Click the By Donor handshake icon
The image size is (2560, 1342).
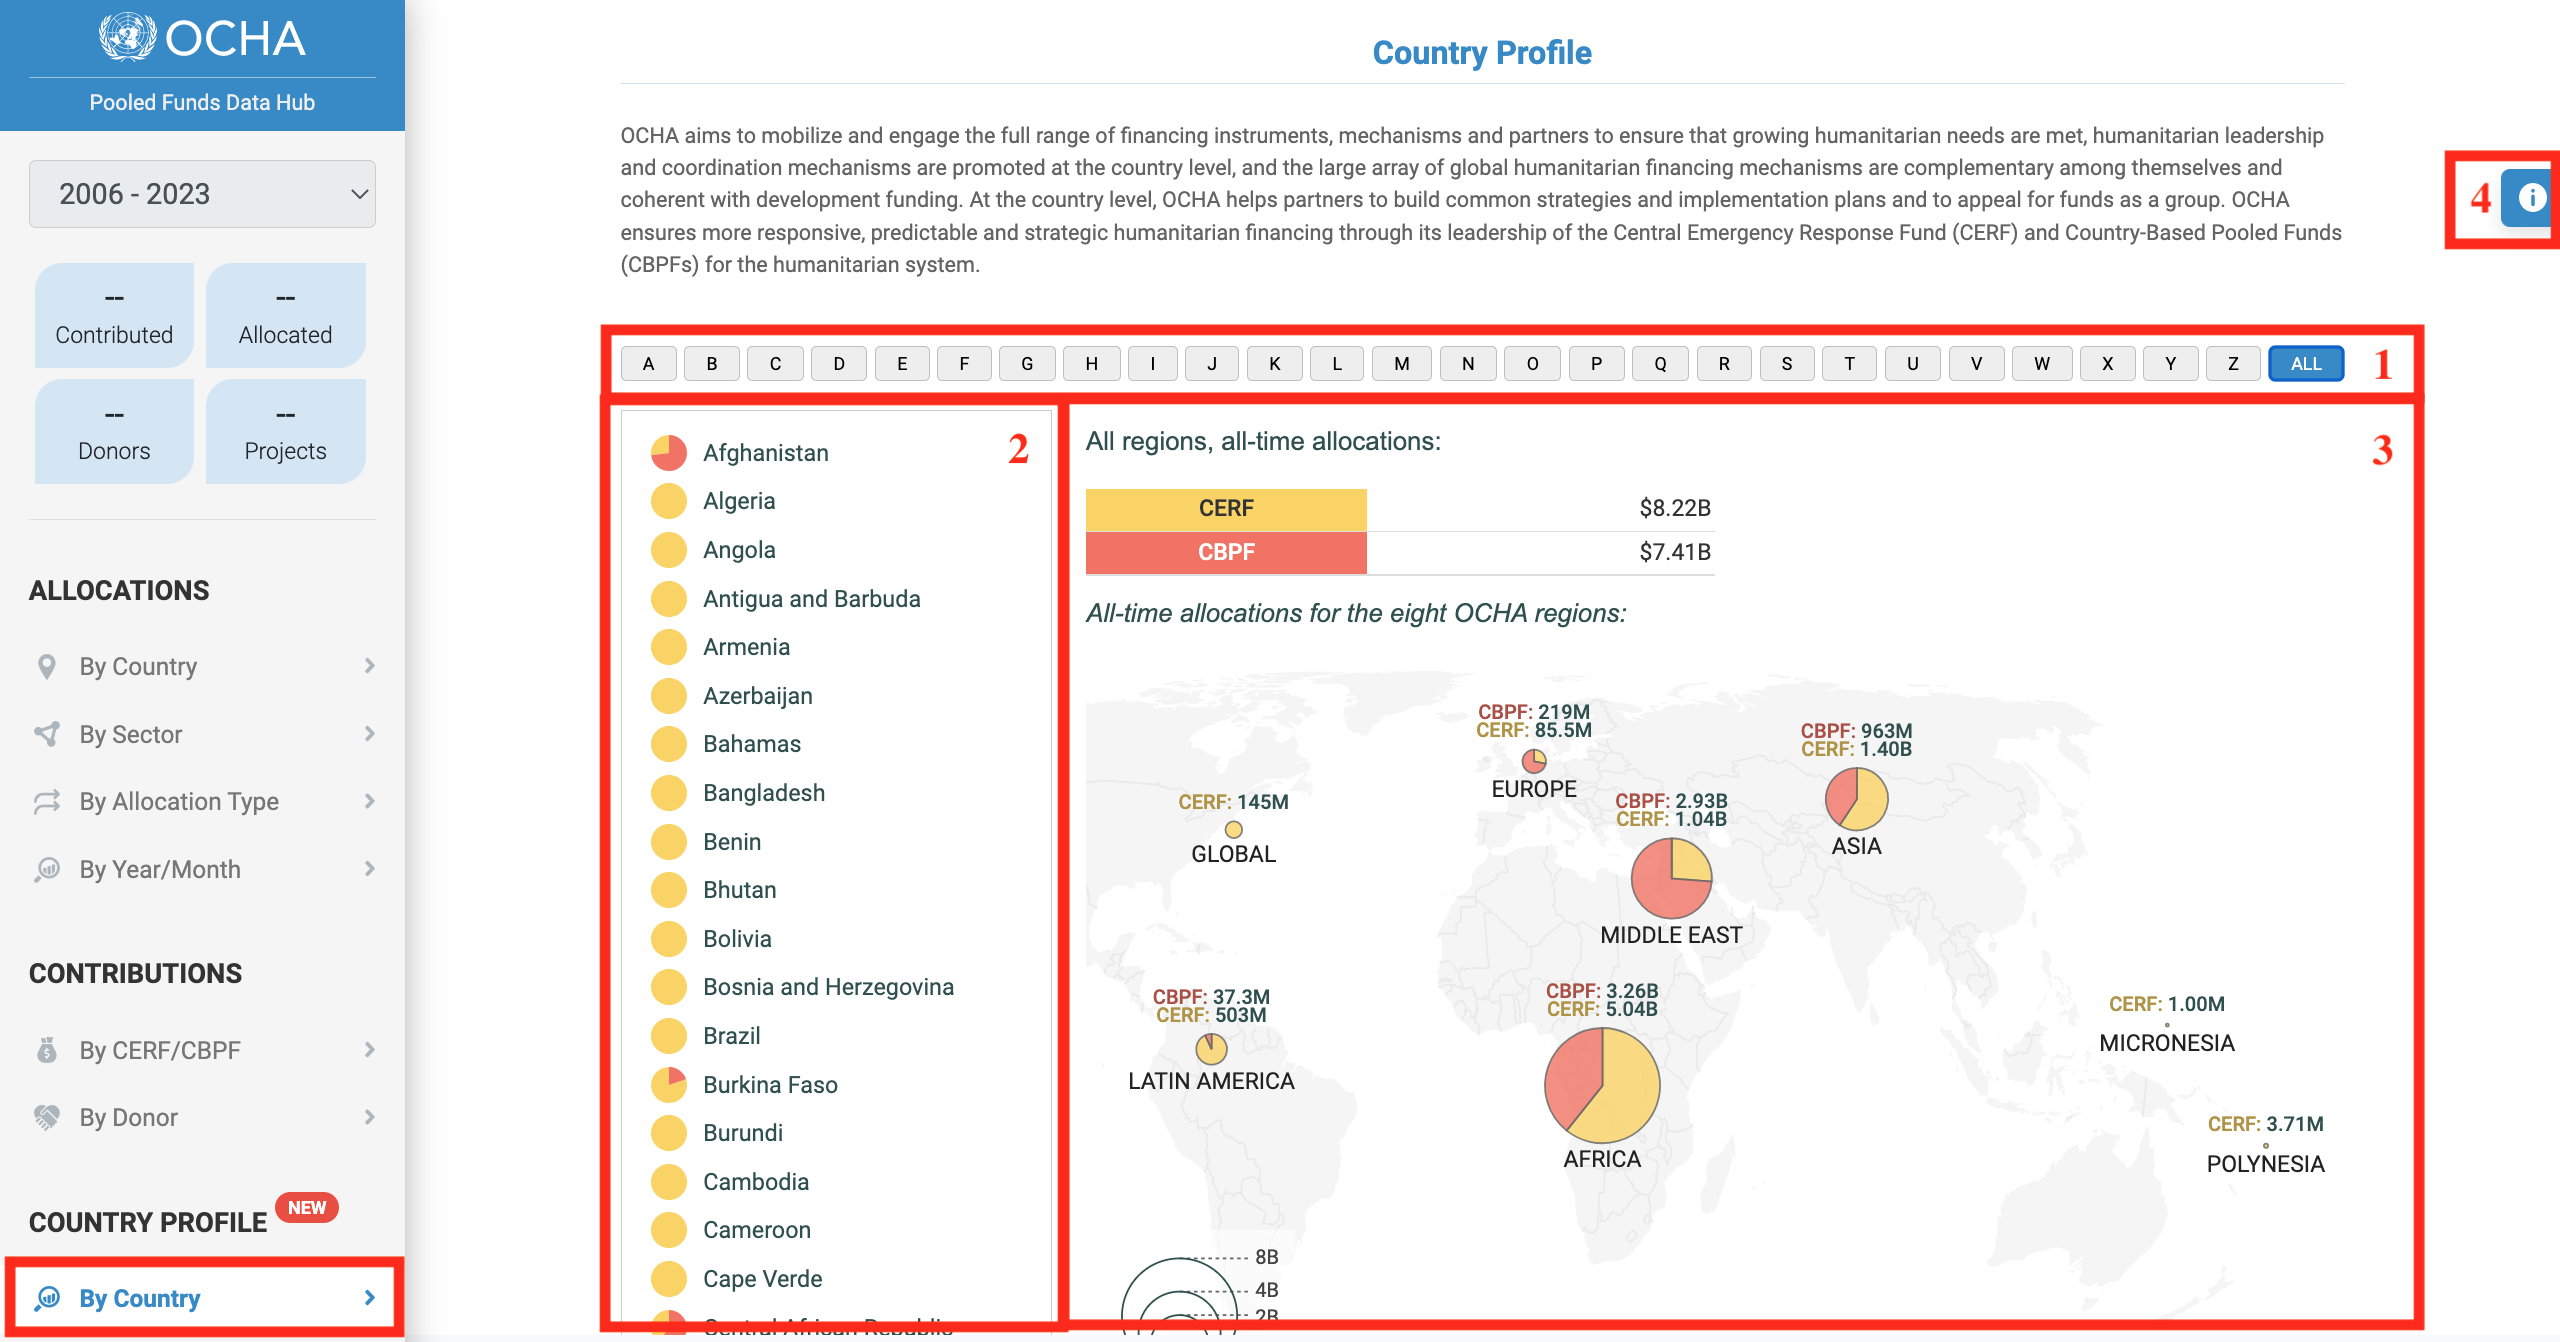coord(46,1117)
